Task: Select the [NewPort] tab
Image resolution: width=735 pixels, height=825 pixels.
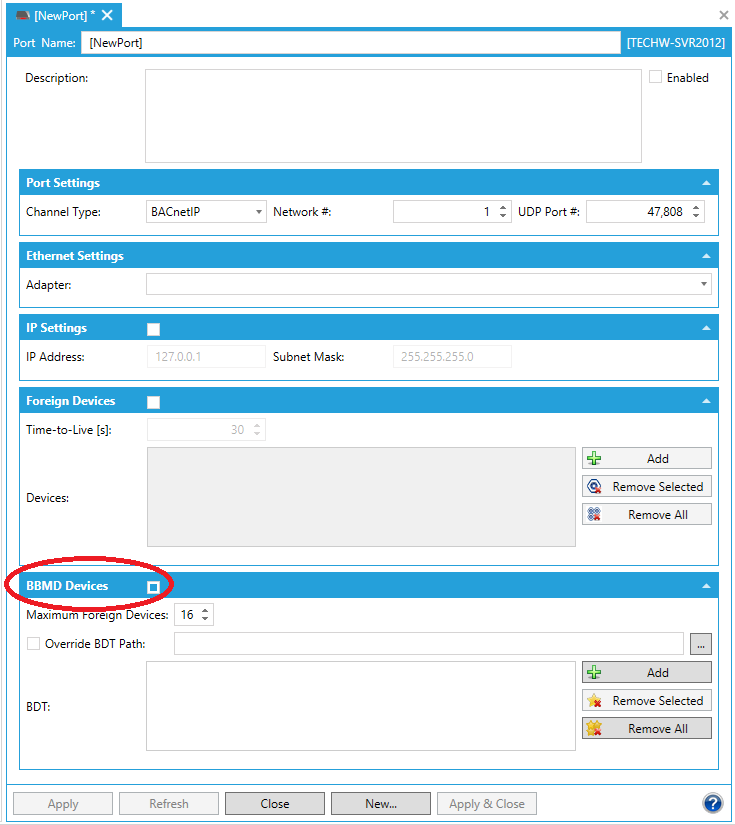Action: (x=56, y=15)
